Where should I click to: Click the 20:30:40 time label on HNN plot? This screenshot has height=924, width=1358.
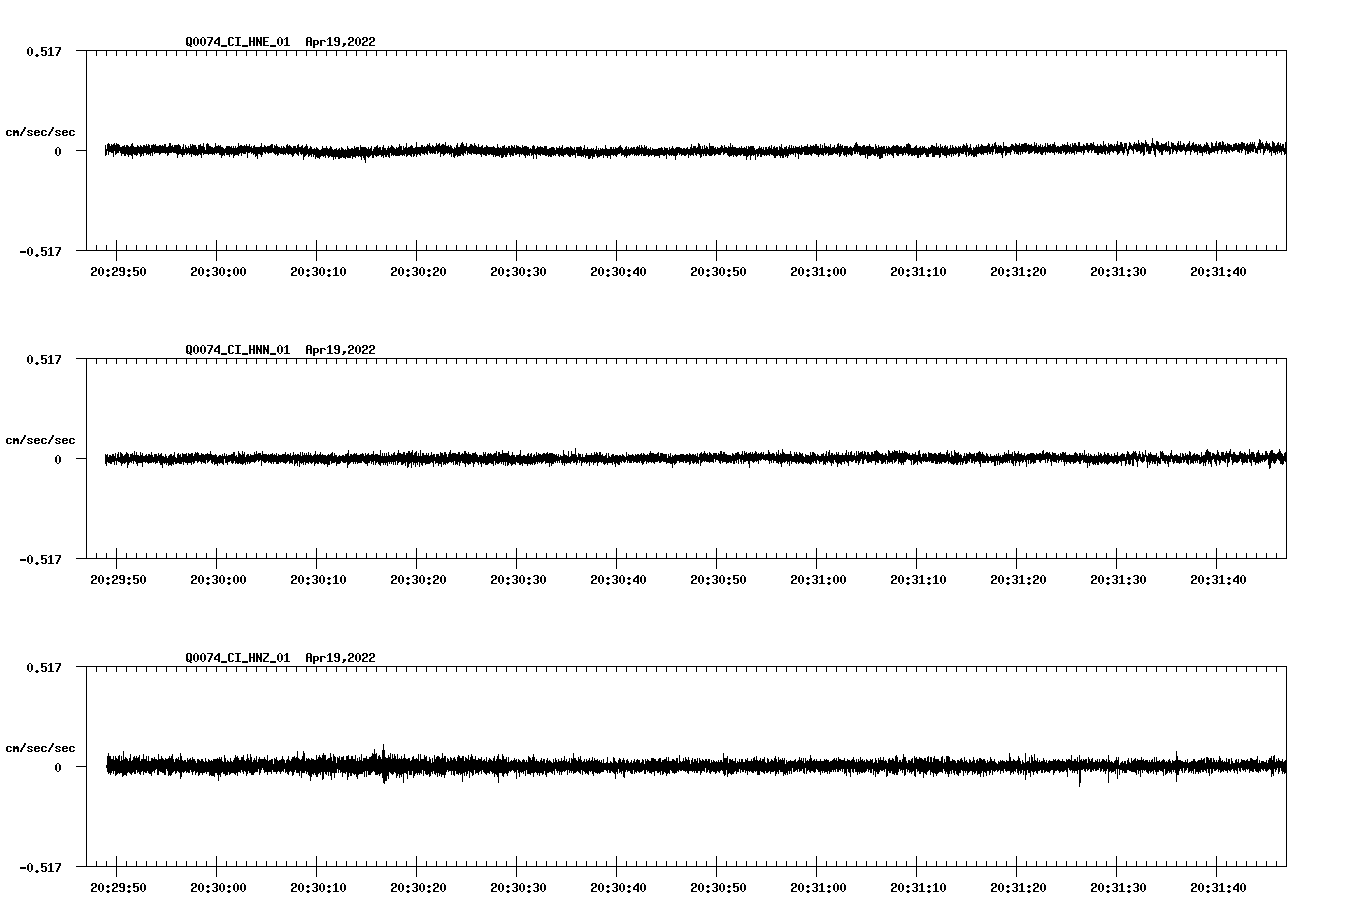coord(618,580)
